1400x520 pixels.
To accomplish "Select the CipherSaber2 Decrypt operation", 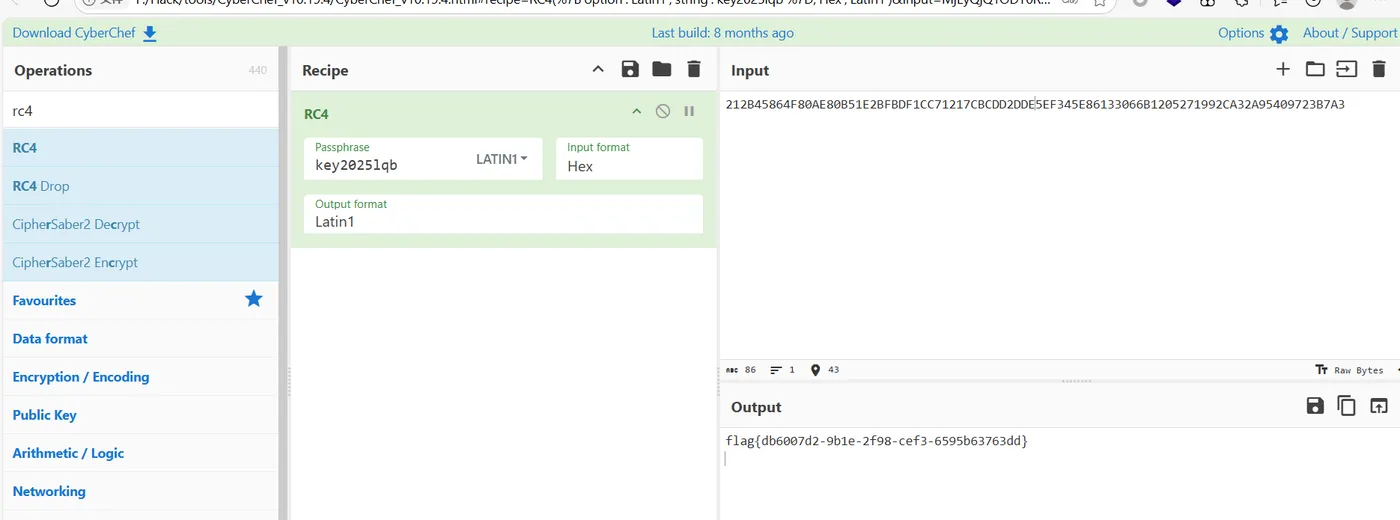I will coord(139,224).
